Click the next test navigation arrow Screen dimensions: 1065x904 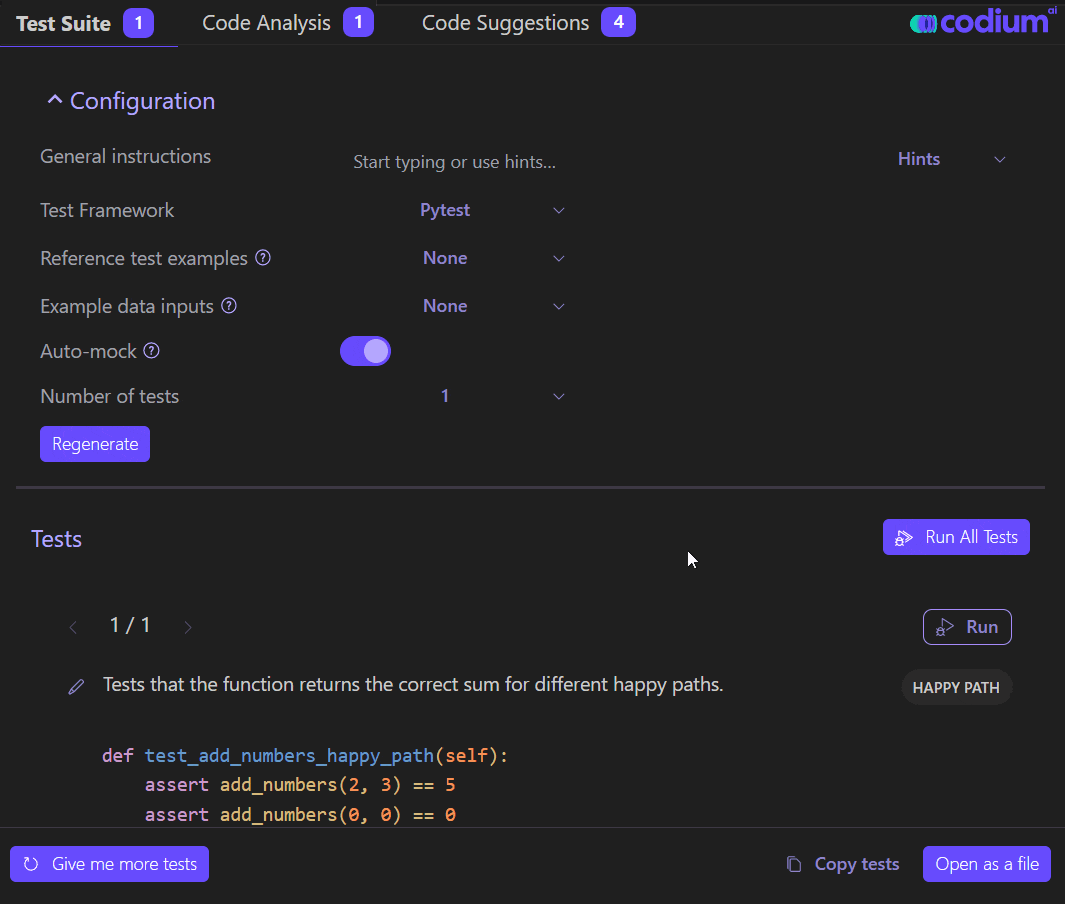pyautogui.click(x=188, y=627)
